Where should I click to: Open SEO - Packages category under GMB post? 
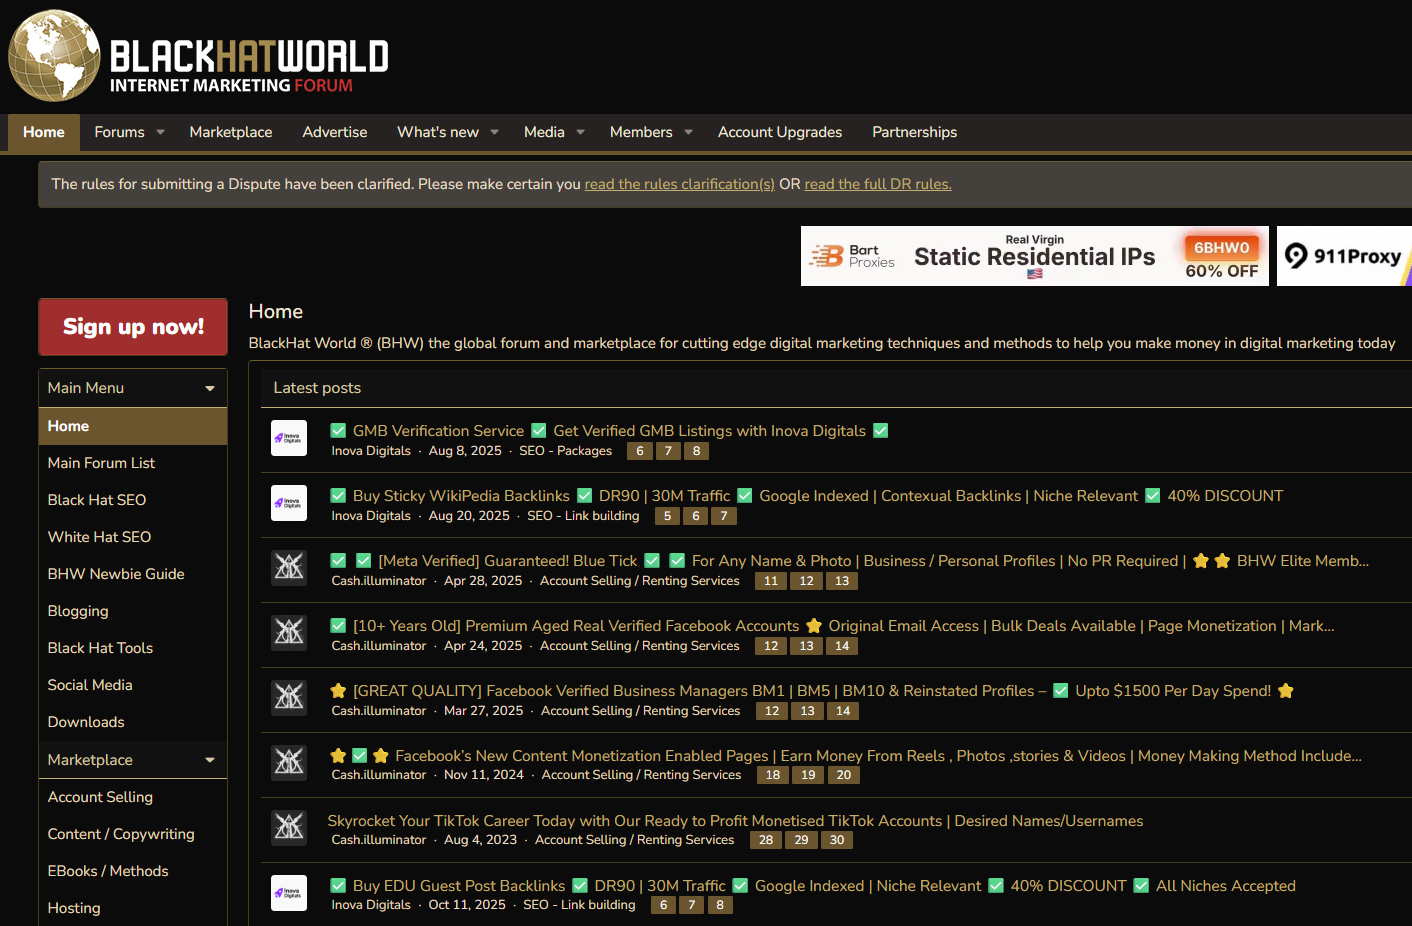coord(566,451)
